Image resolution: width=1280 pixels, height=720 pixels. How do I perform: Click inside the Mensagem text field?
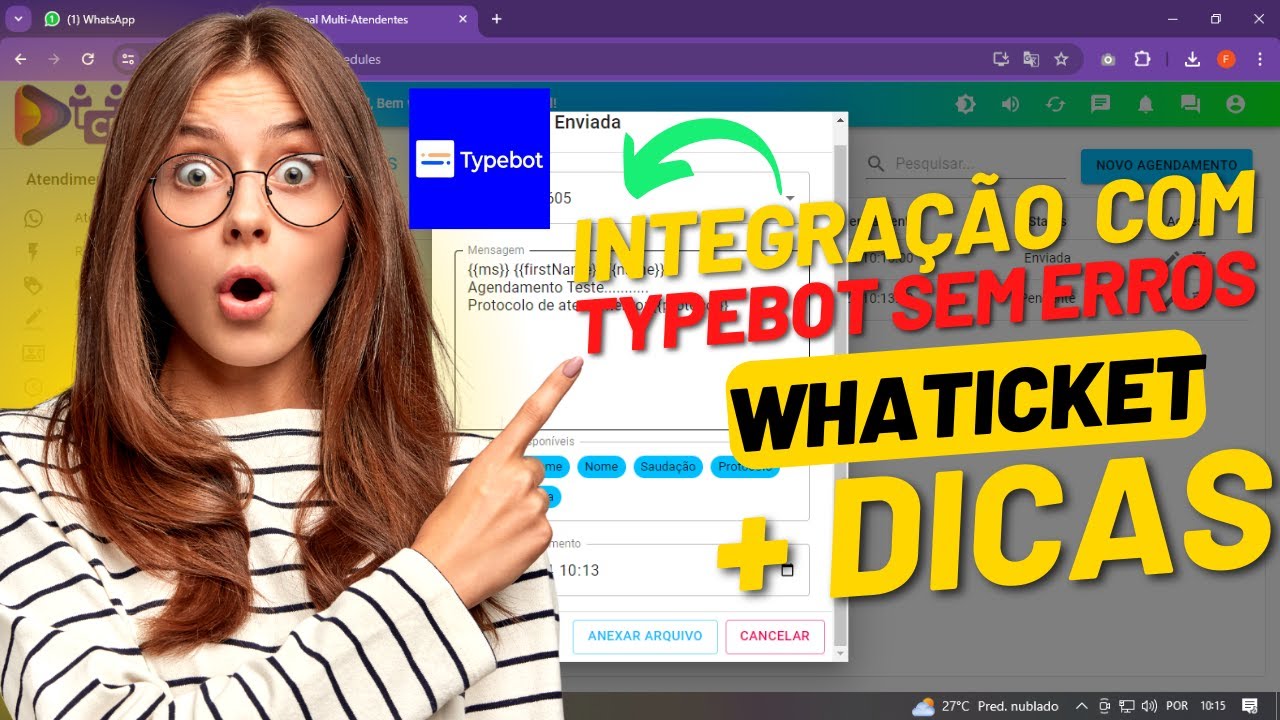point(632,340)
